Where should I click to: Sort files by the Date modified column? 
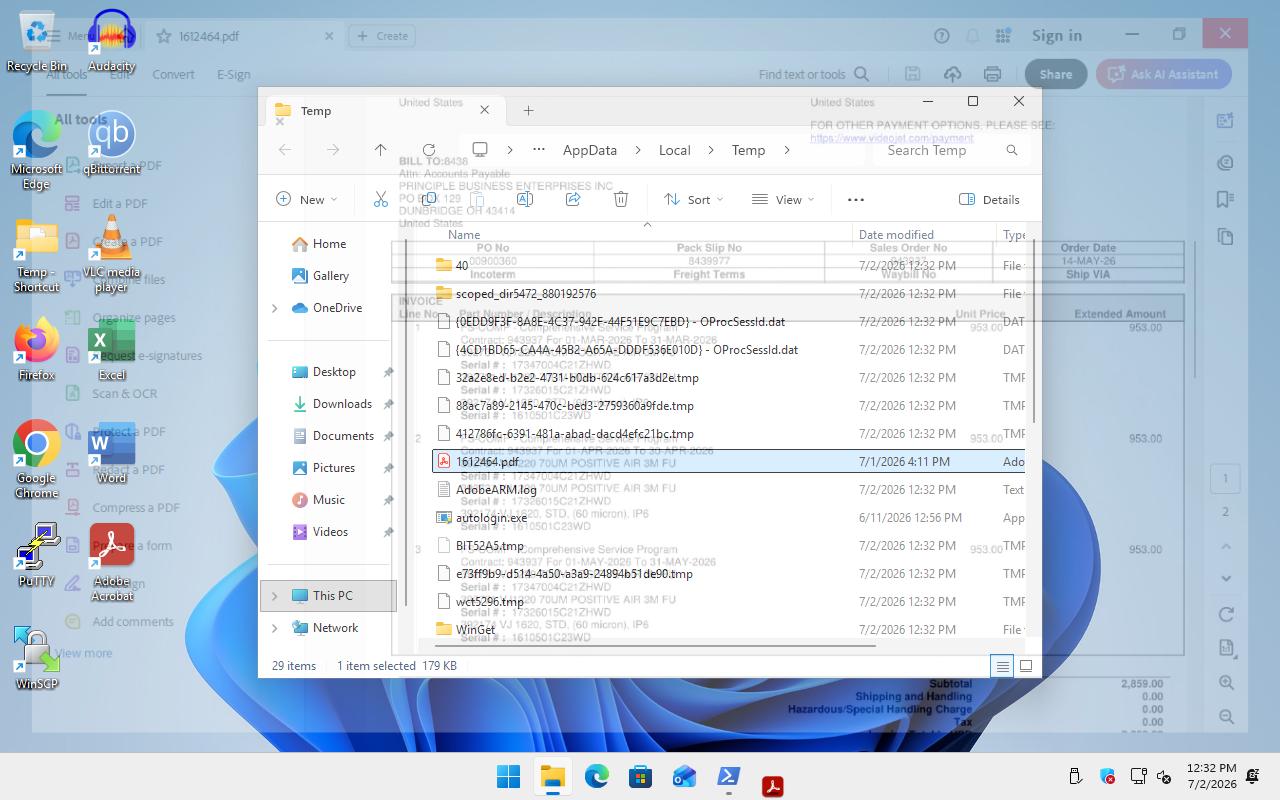pyautogui.click(x=896, y=235)
